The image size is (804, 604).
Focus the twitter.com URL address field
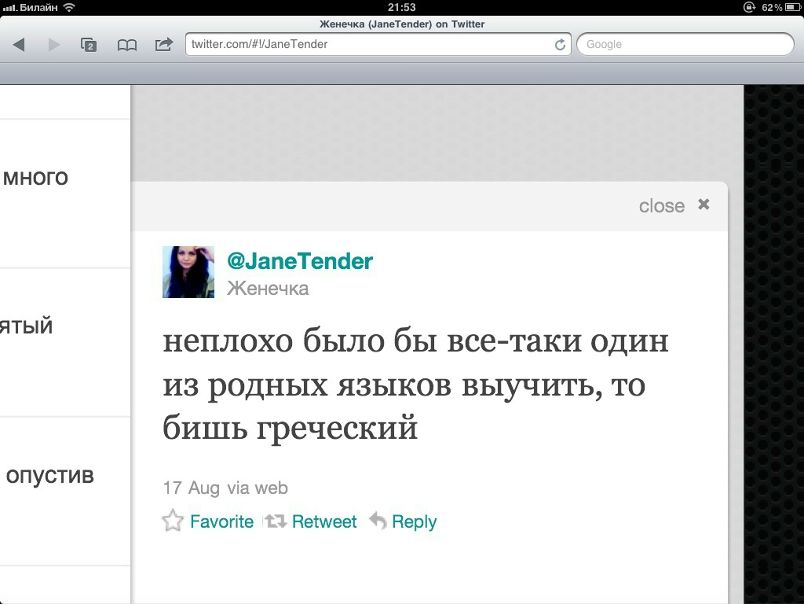[378, 45]
